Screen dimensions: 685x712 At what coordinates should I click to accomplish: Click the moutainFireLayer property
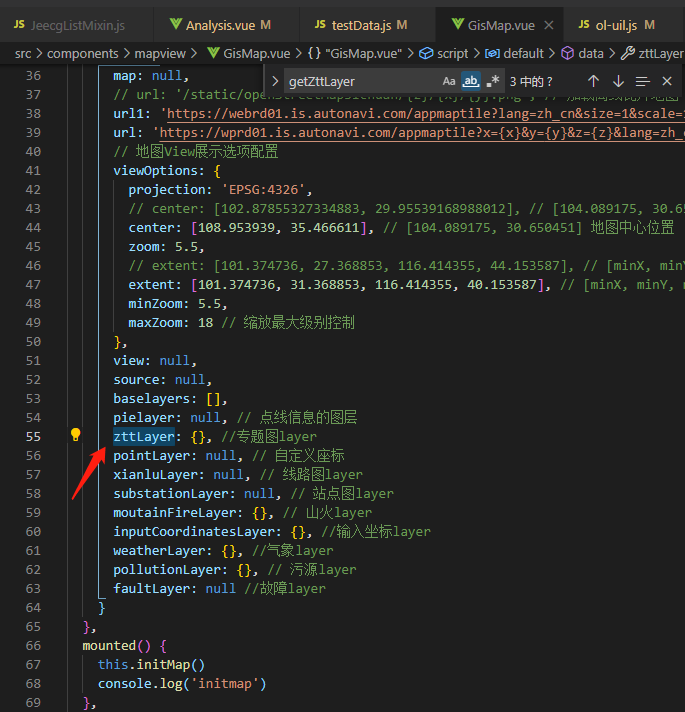[x=178, y=513]
